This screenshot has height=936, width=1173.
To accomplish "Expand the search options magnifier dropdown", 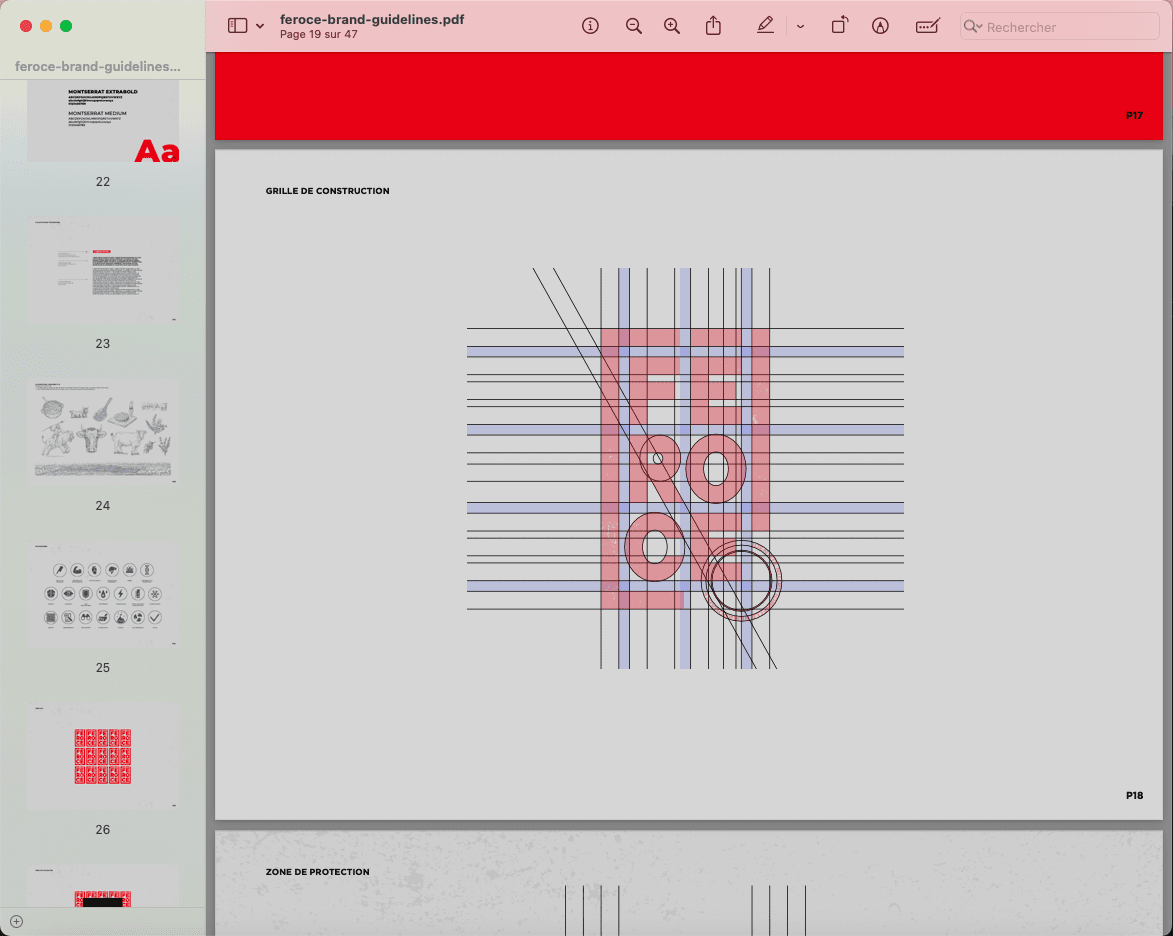I will pyautogui.click(x=973, y=27).
